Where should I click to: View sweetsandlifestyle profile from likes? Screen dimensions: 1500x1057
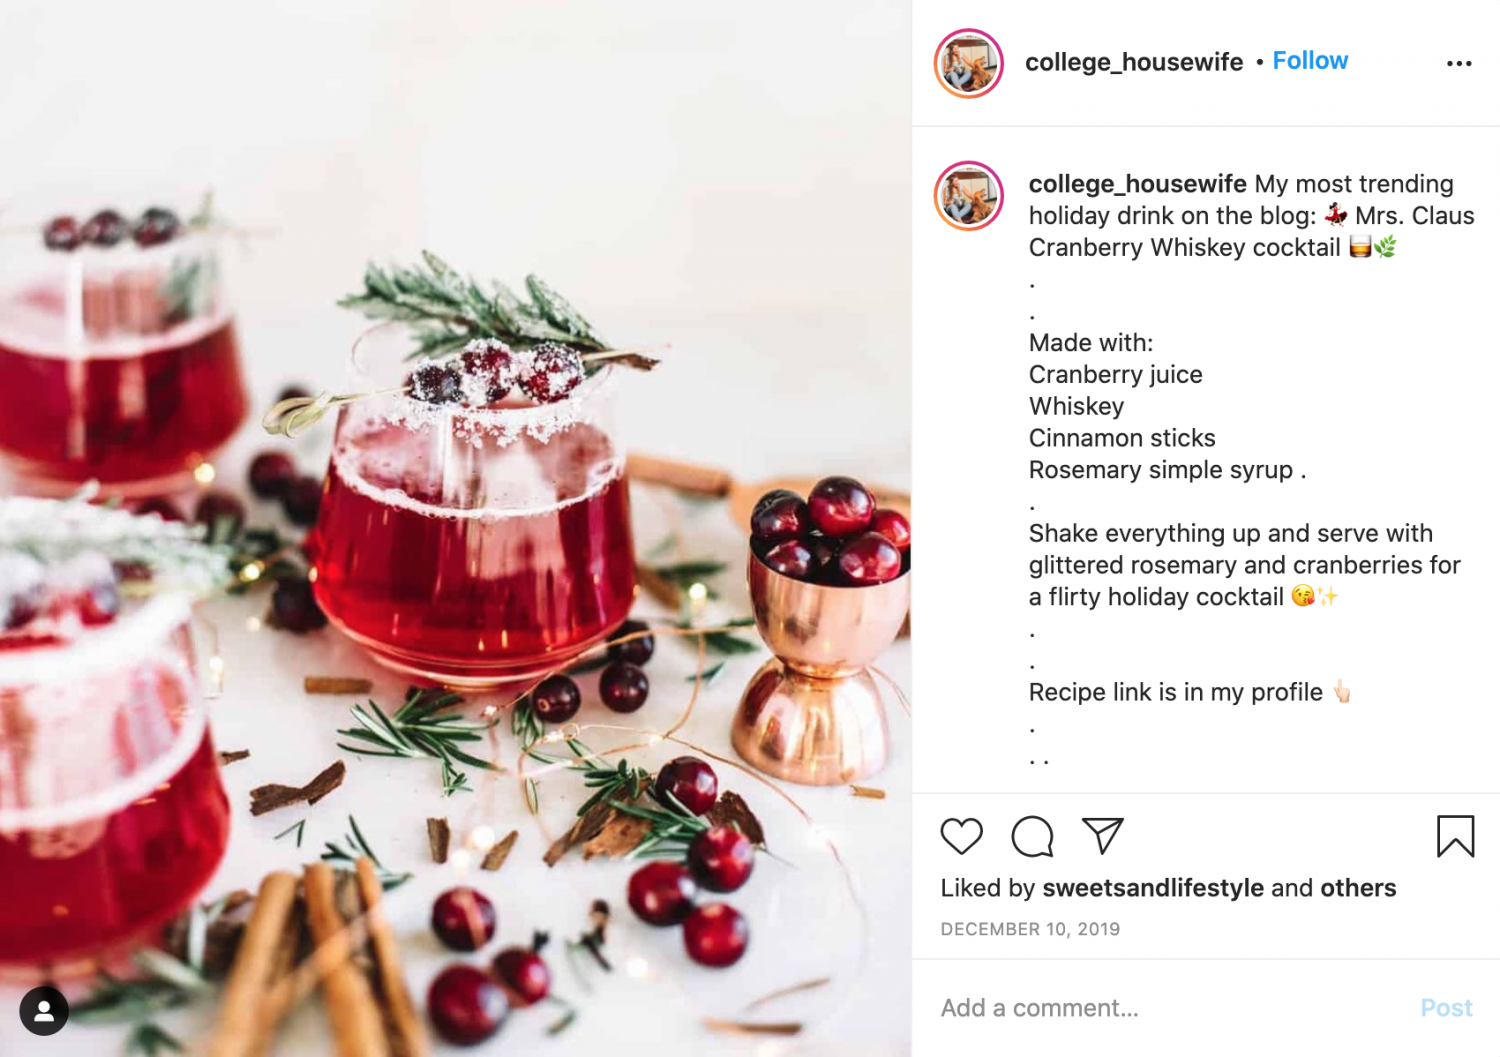click(x=1153, y=888)
